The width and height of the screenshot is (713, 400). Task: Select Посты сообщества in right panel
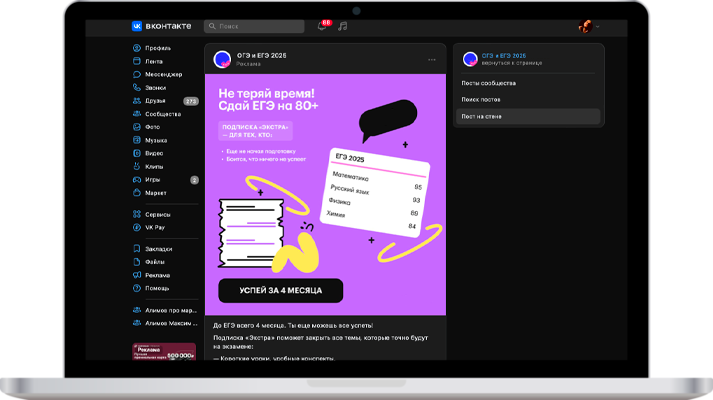tap(528, 83)
